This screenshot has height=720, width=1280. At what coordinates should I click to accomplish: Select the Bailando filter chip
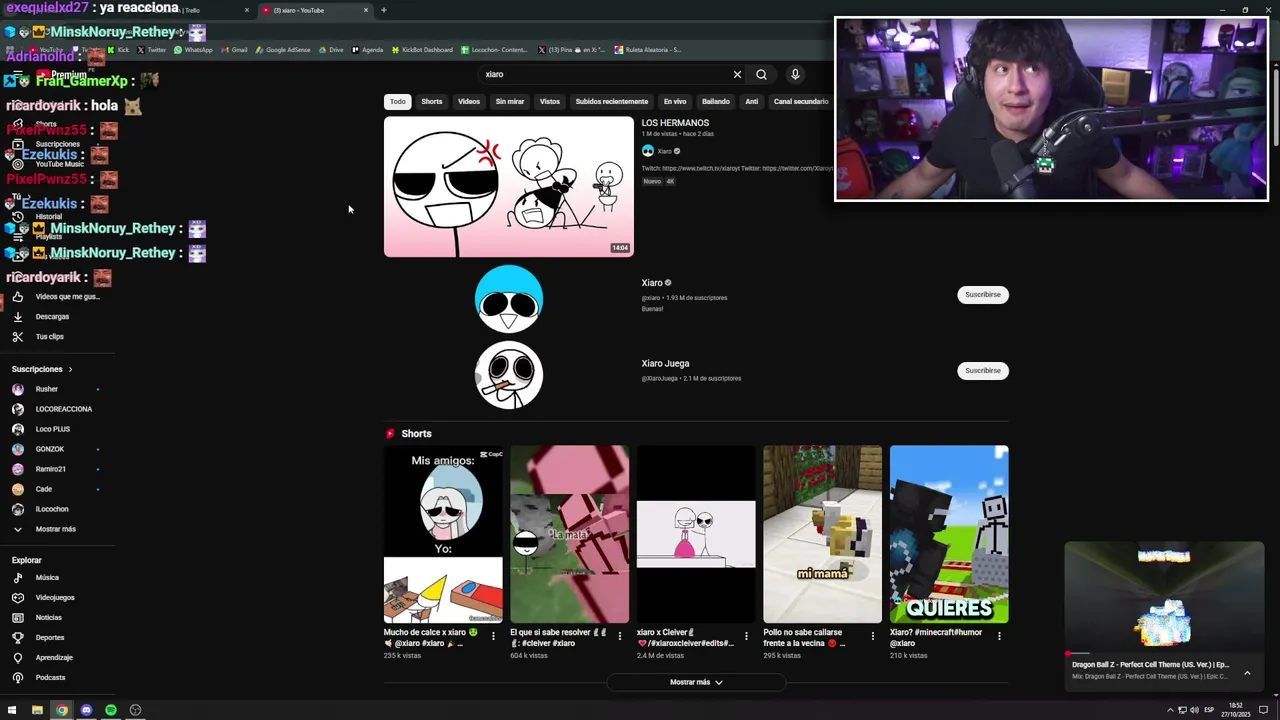click(716, 101)
